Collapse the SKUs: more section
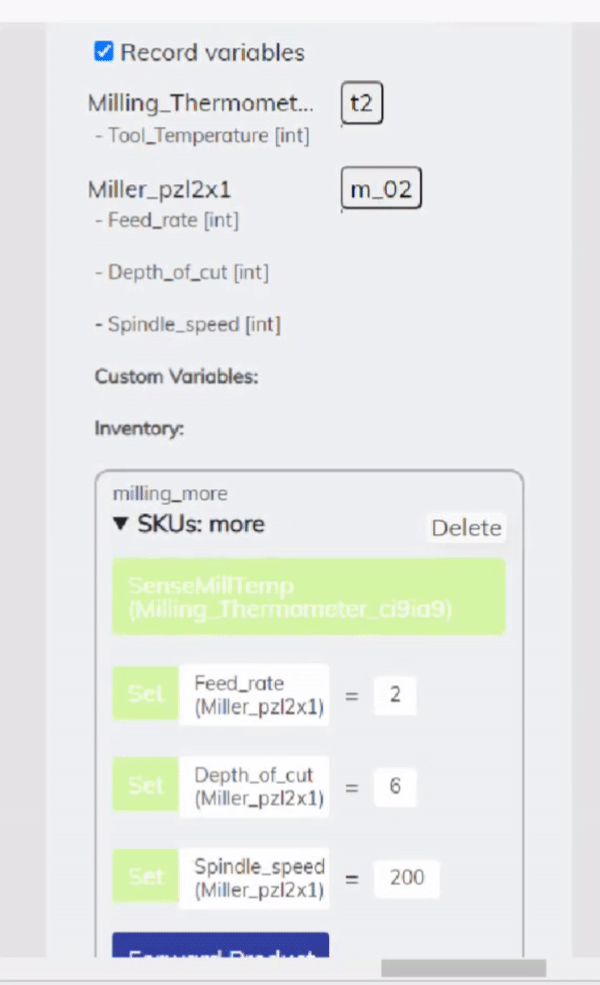 click(120, 524)
